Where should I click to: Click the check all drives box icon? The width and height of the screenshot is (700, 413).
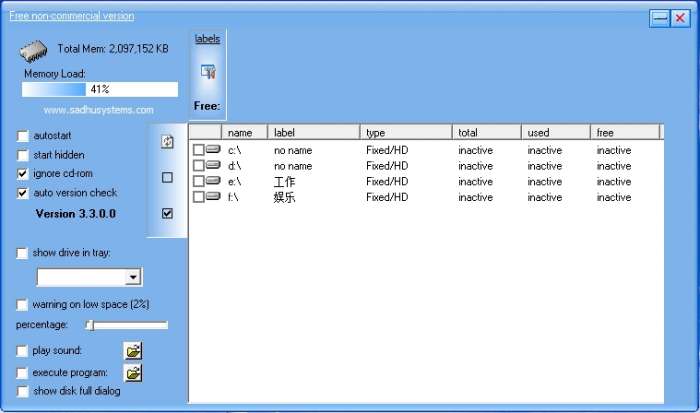[x=167, y=213]
